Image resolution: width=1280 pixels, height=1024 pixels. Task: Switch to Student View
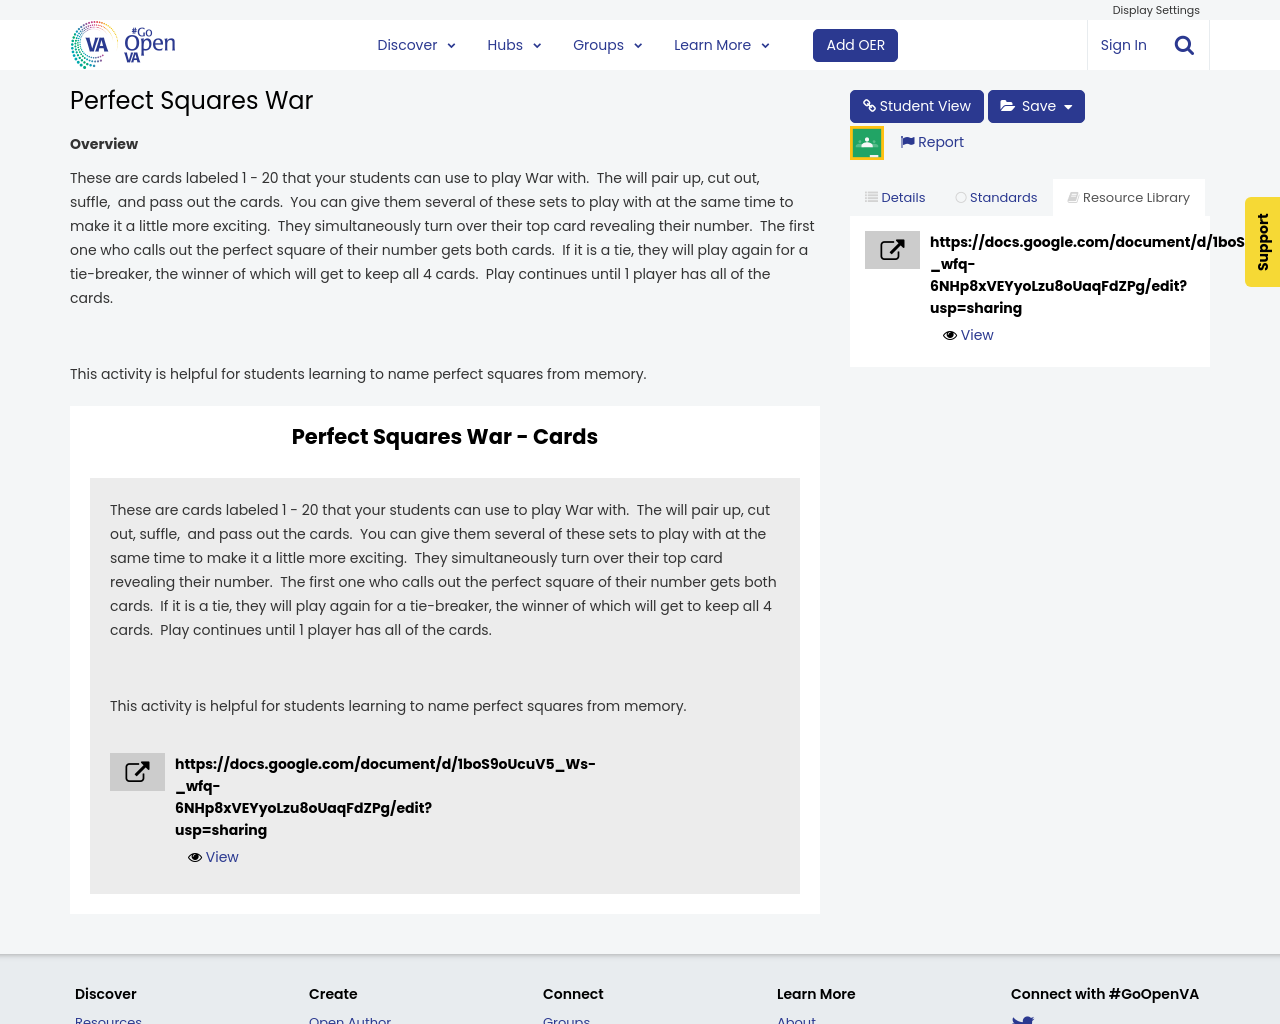916,106
